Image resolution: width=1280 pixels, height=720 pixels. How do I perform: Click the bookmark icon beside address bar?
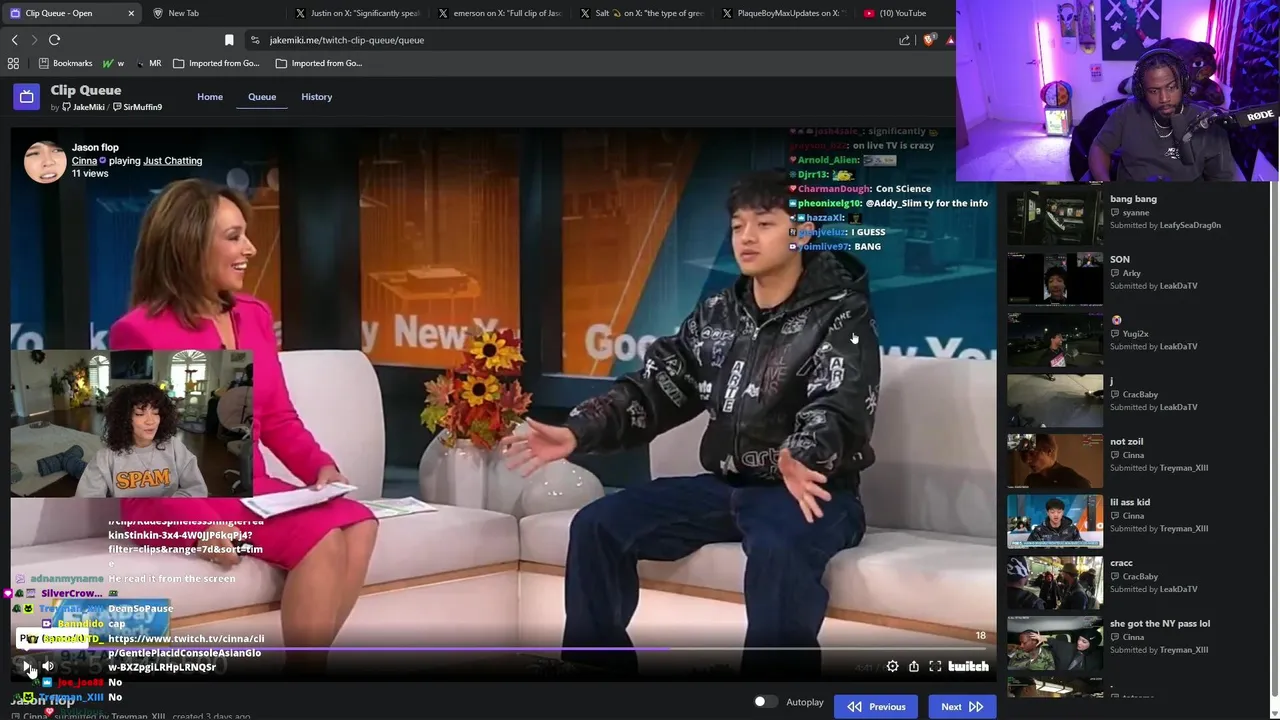click(229, 40)
